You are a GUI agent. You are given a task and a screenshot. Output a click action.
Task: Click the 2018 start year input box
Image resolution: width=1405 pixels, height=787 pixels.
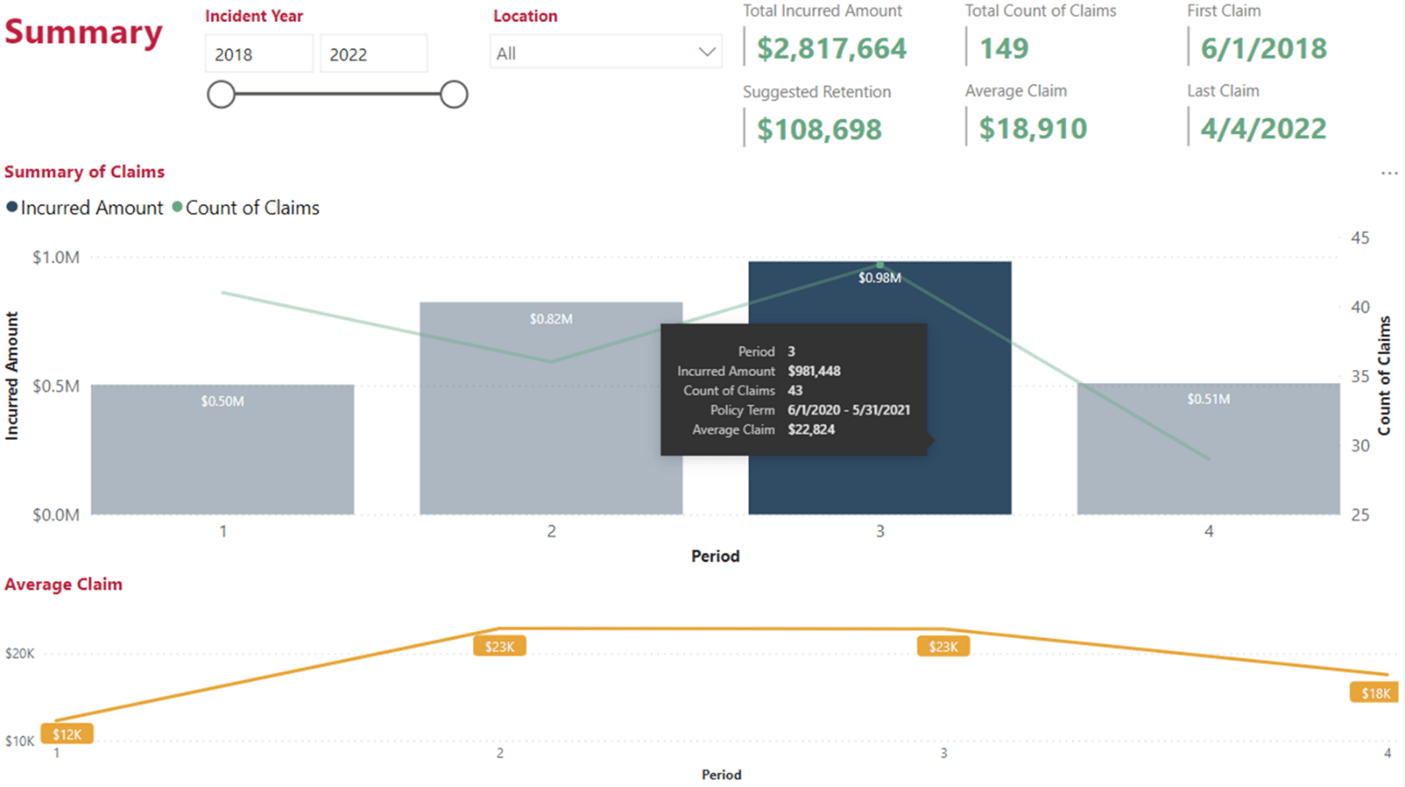click(258, 54)
